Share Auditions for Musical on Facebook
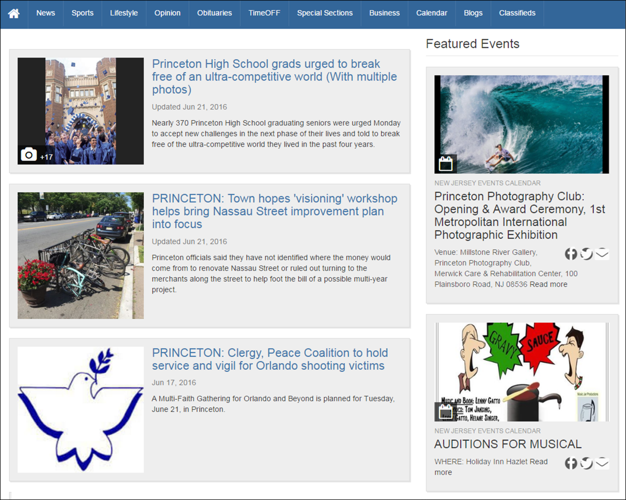Viewport: 626px width, 500px height. 571,463
